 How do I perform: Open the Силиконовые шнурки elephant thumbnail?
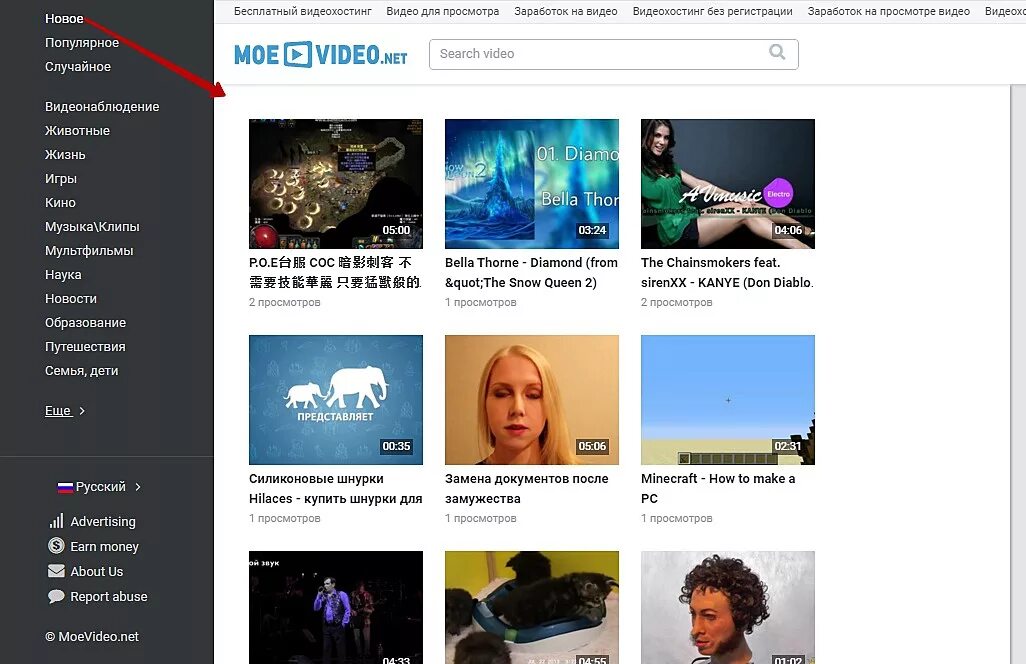point(336,400)
